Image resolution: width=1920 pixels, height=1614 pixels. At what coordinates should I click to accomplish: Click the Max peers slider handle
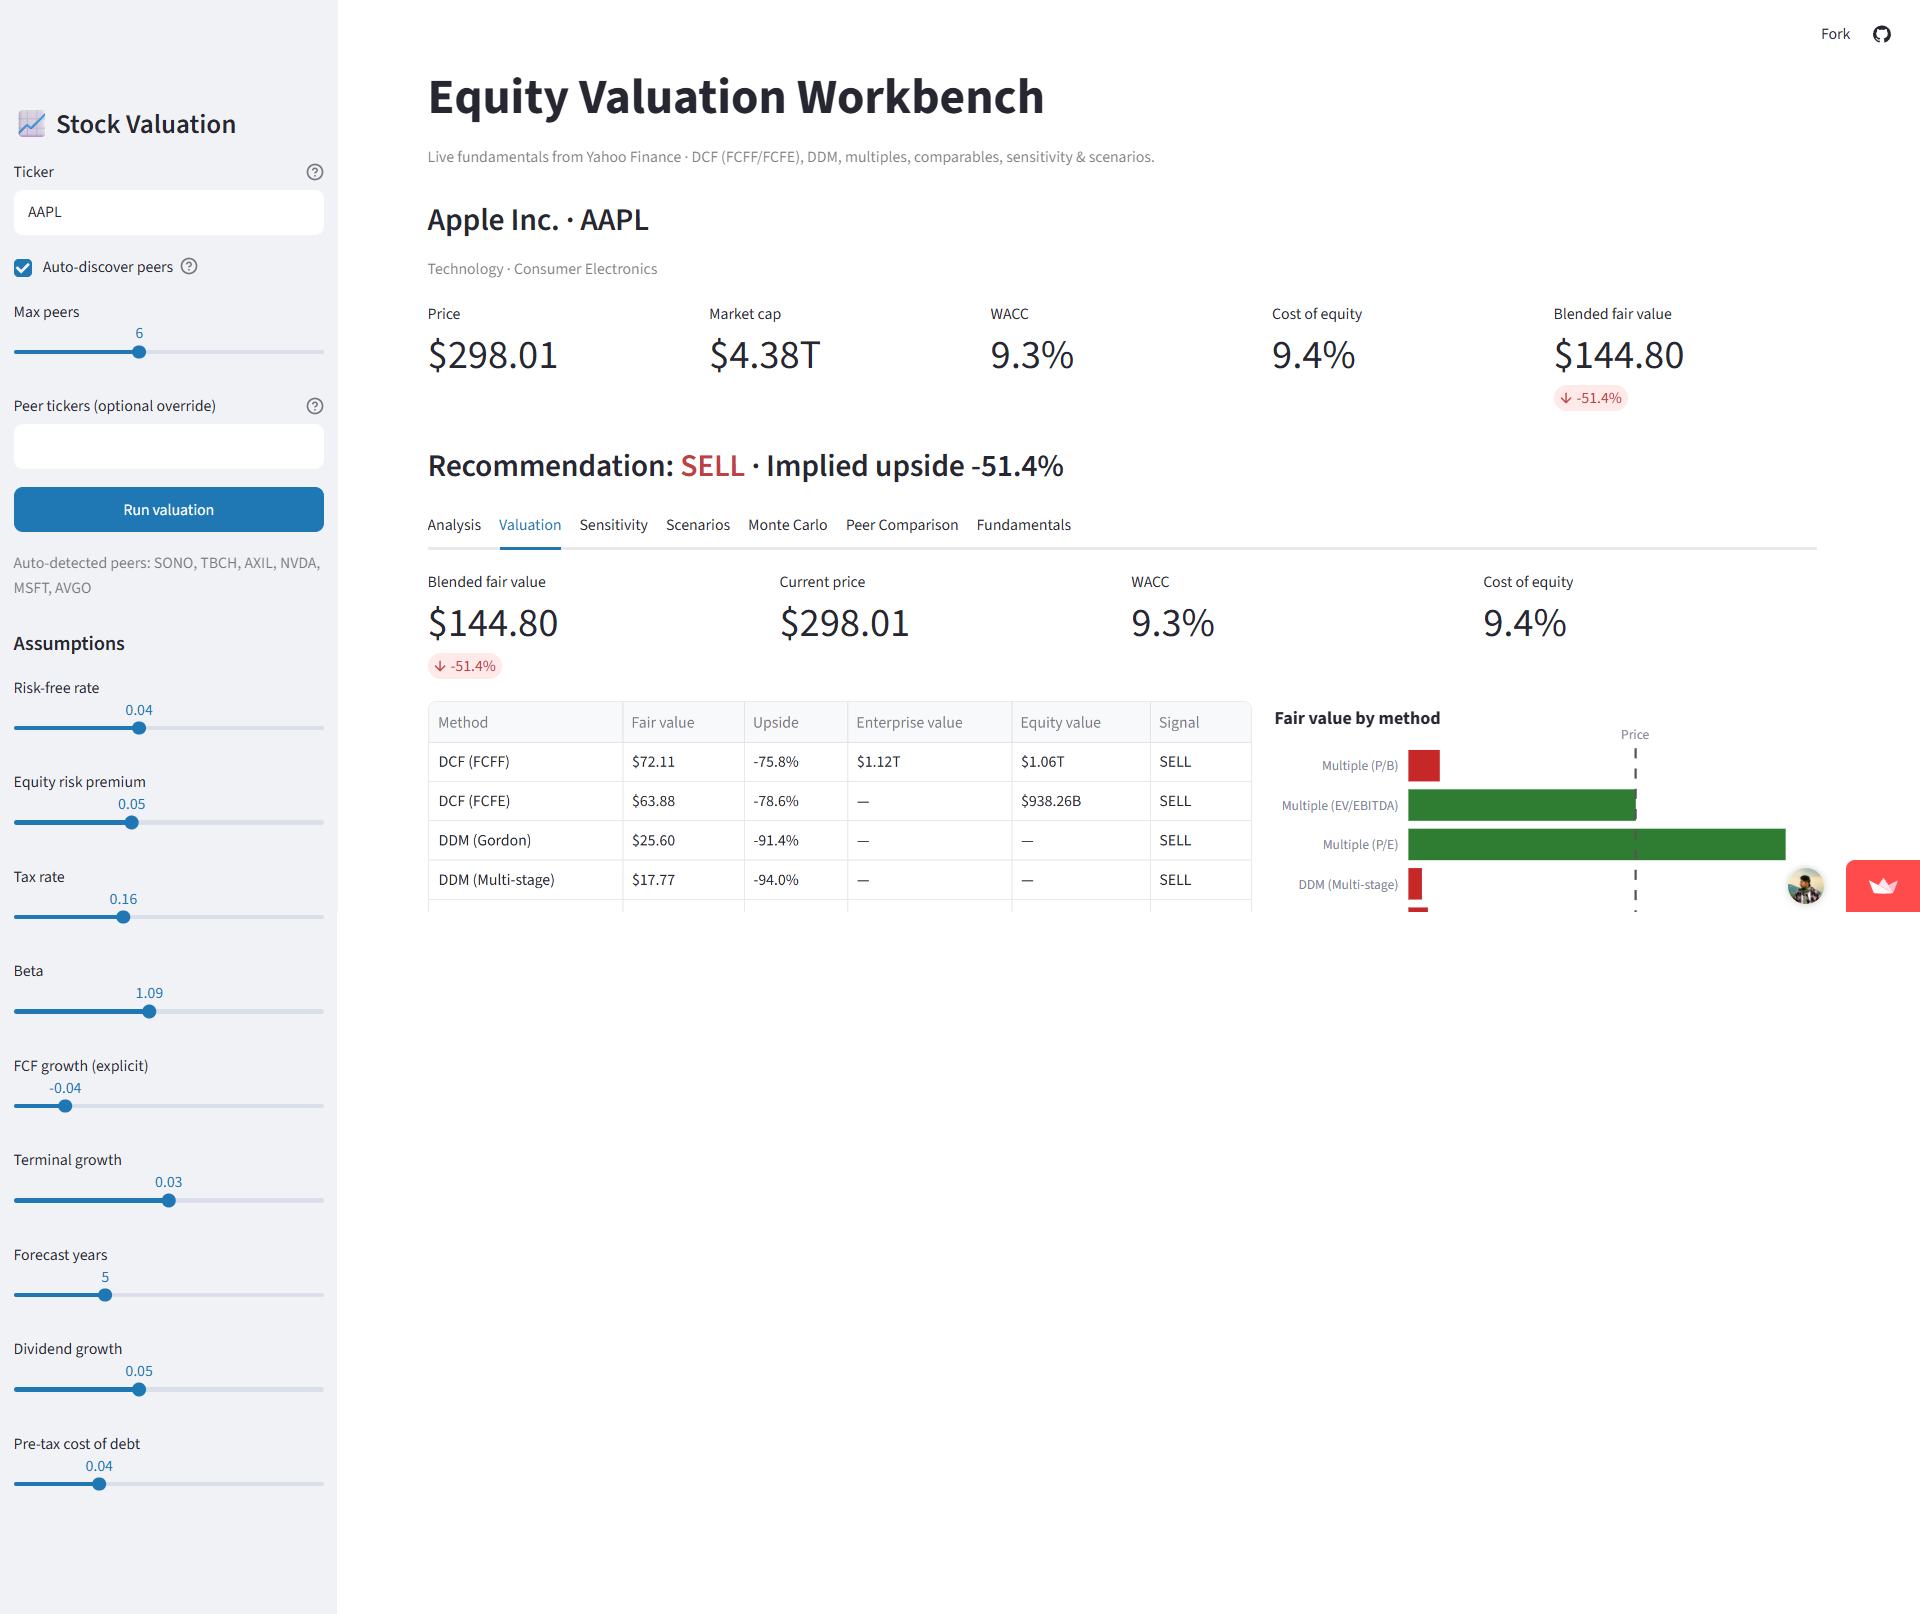pyautogui.click(x=139, y=352)
